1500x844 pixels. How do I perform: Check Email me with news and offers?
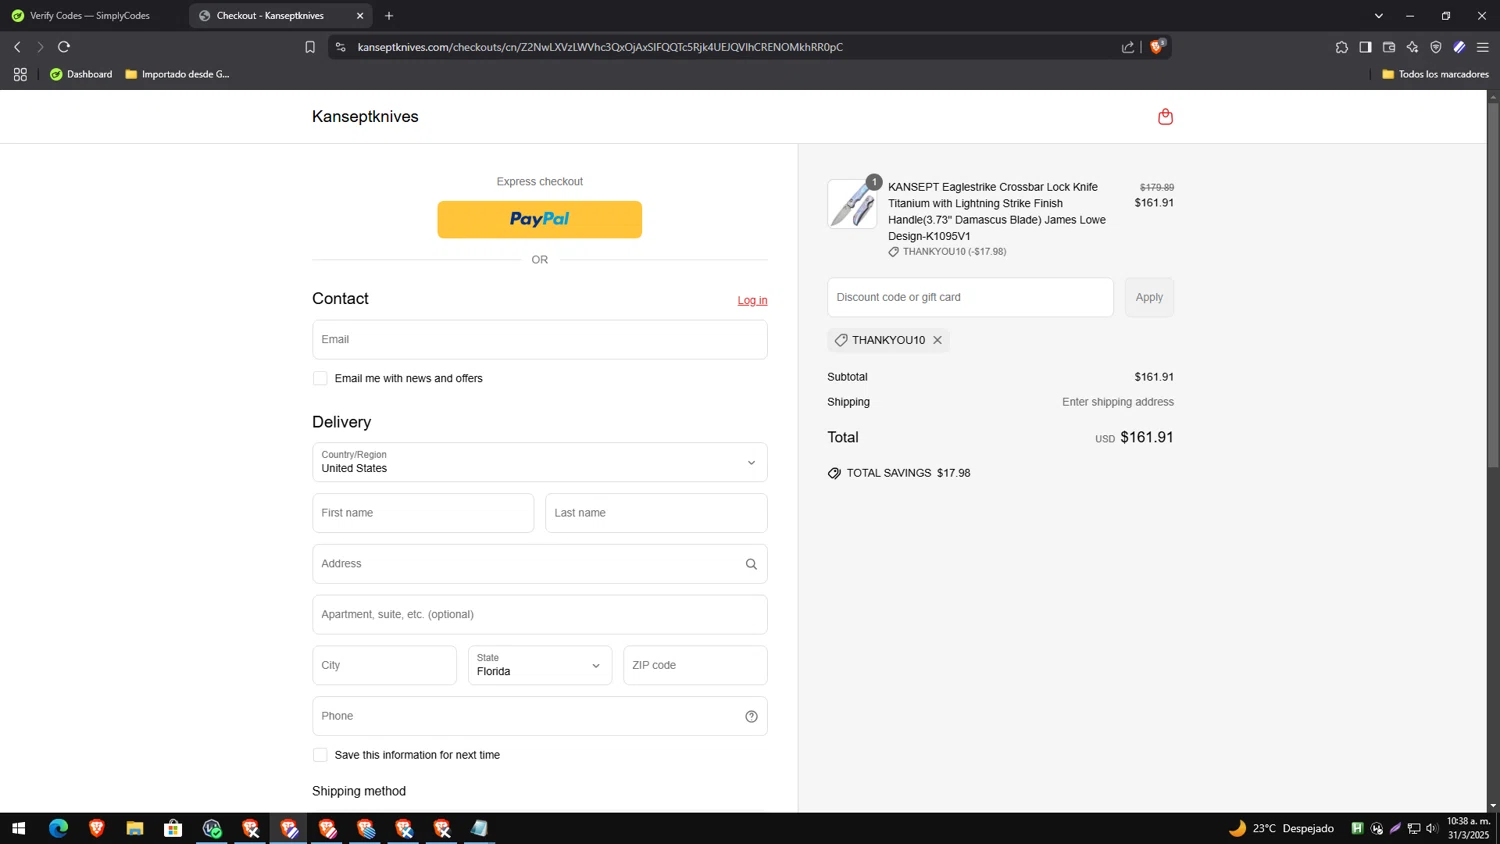320,378
